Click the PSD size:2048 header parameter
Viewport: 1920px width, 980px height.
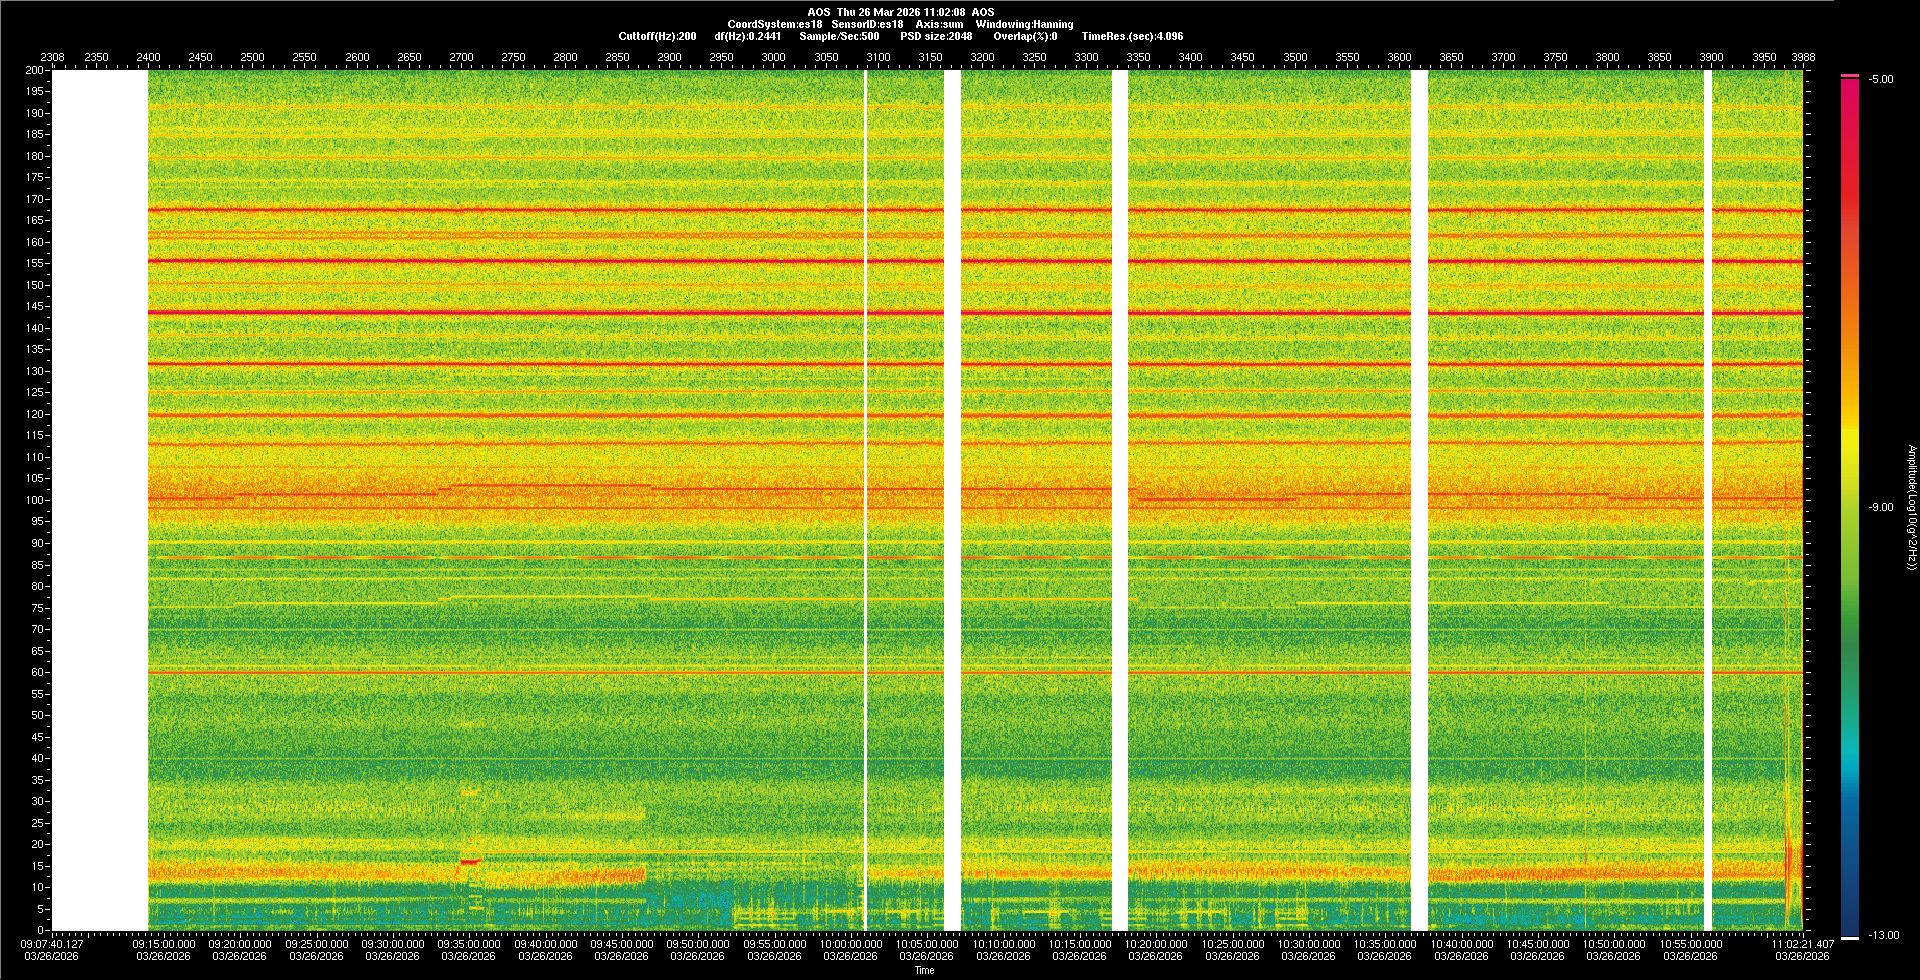[936, 36]
